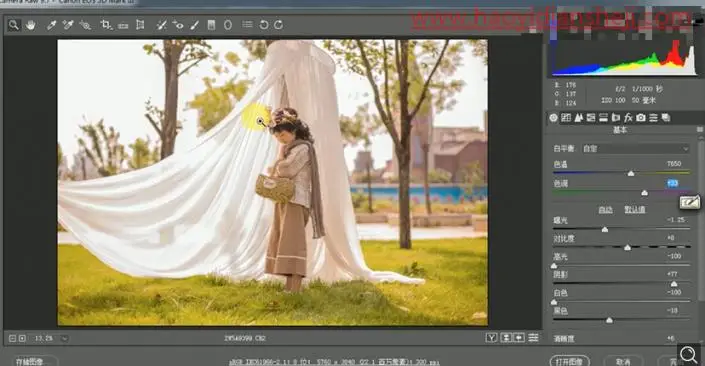This screenshot has width=705, height=366.
Task: Select the Radial Filter tool
Action: pos(228,25)
